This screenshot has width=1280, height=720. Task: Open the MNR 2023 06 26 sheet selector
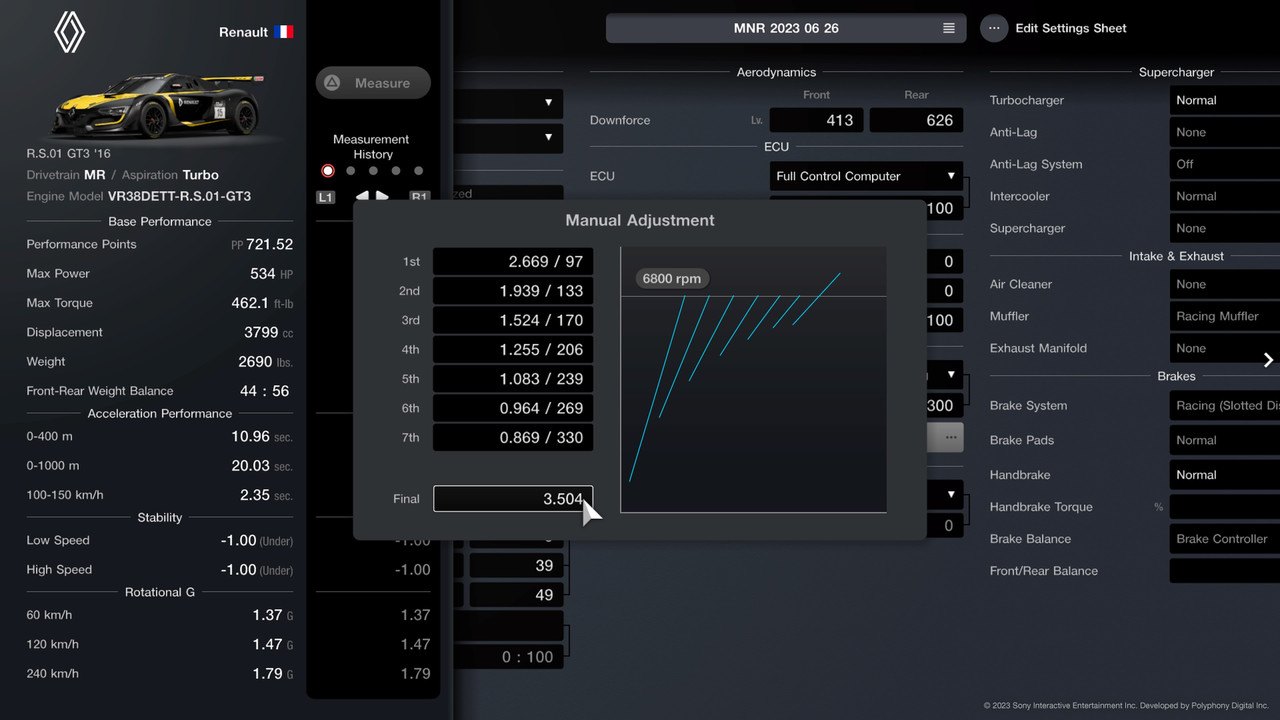[x=786, y=28]
